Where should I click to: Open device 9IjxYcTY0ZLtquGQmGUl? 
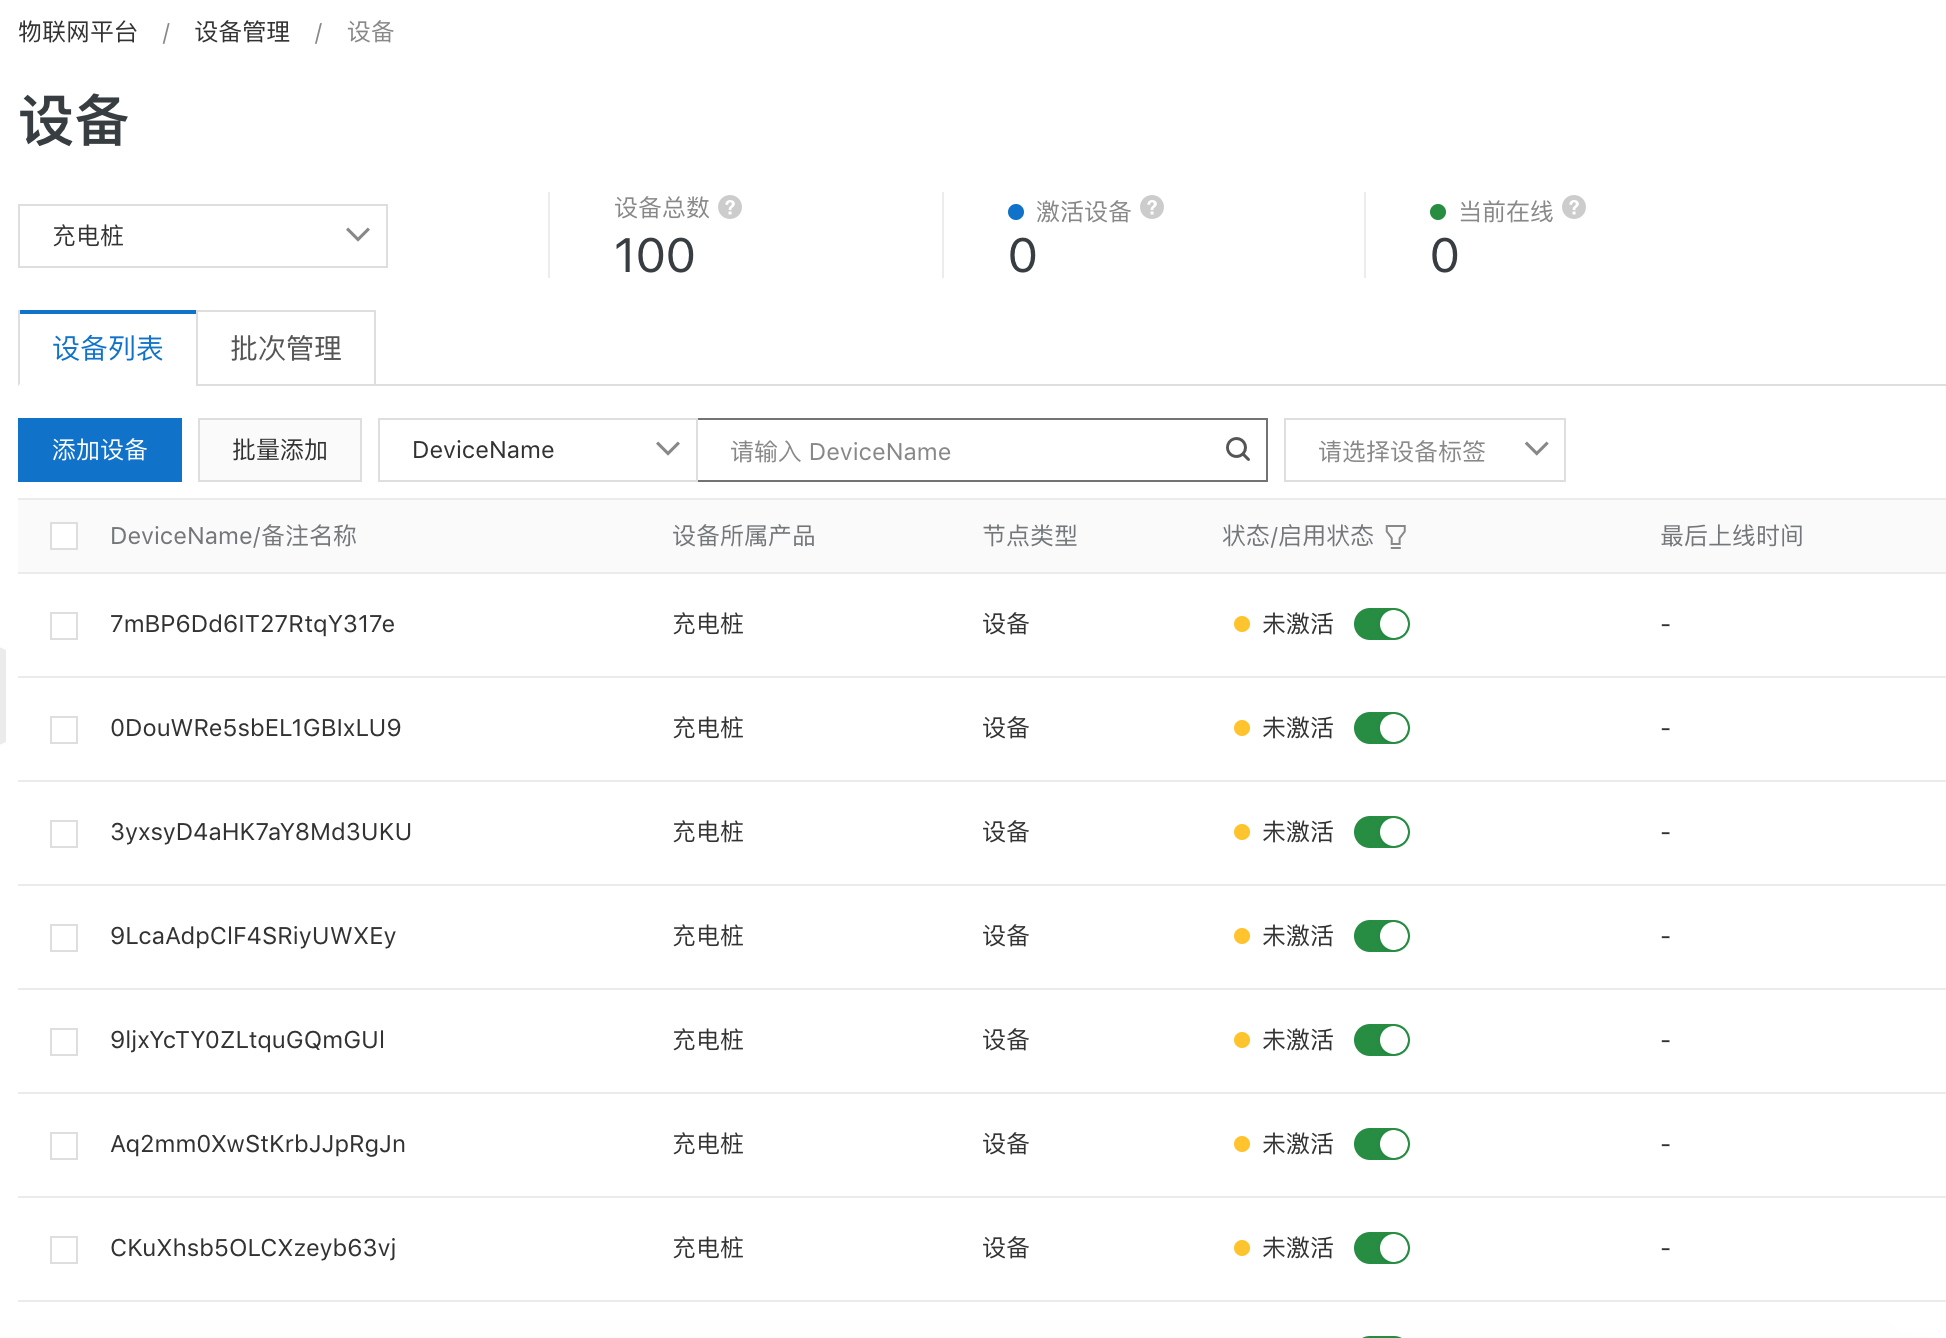(x=248, y=1040)
